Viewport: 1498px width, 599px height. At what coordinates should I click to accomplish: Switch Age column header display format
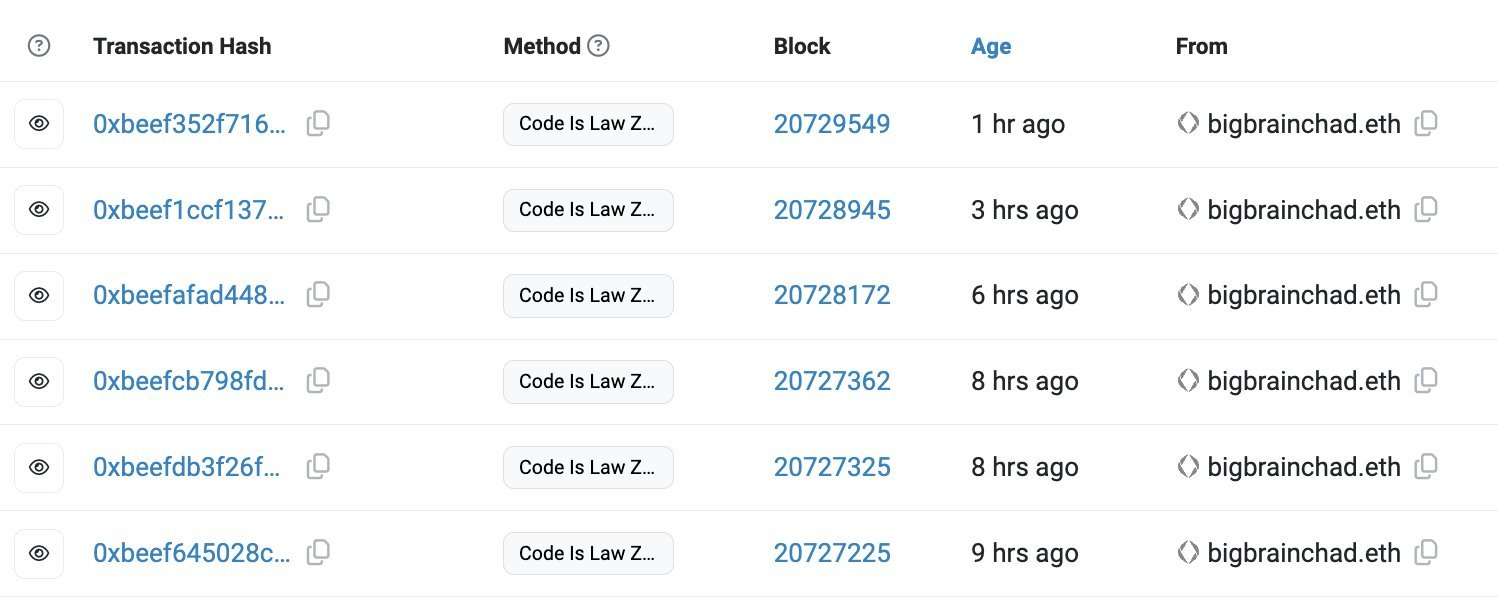coord(990,46)
